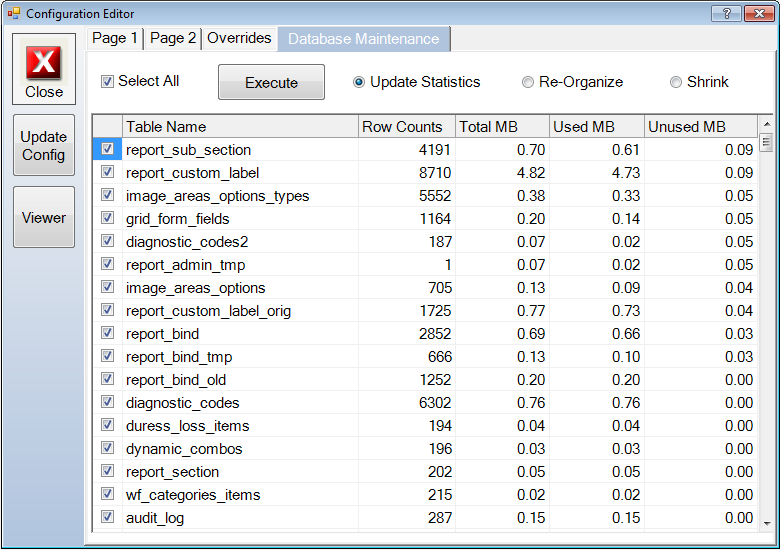780x550 pixels.
Task: Select the wf_categories_items name cell
Action: point(240,495)
